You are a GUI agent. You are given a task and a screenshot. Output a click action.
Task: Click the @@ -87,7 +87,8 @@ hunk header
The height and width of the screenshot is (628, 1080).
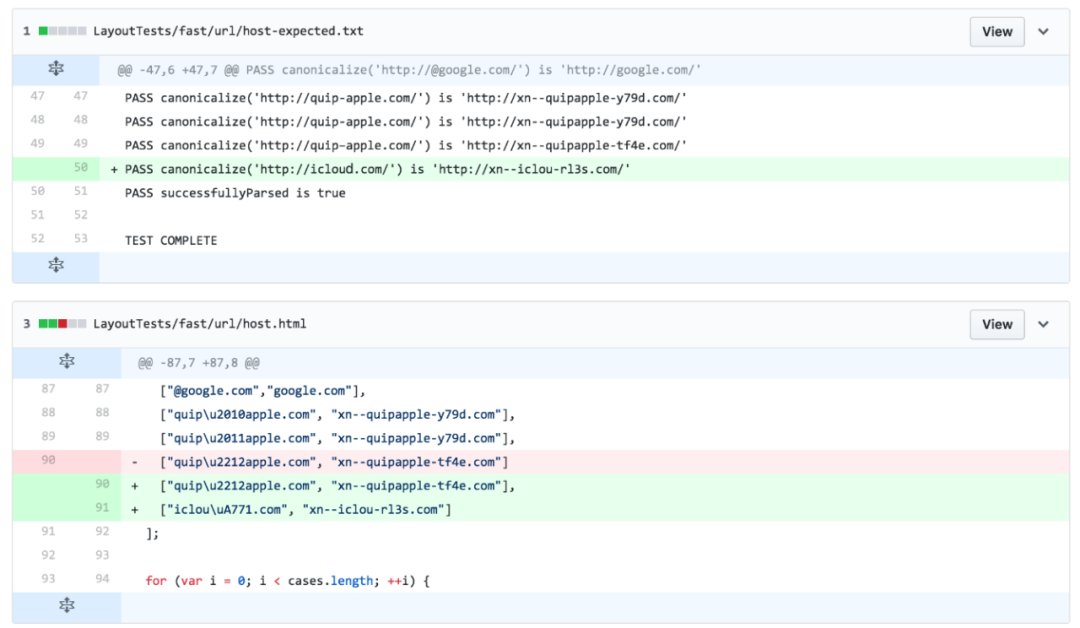pyautogui.click(x=198, y=362)
